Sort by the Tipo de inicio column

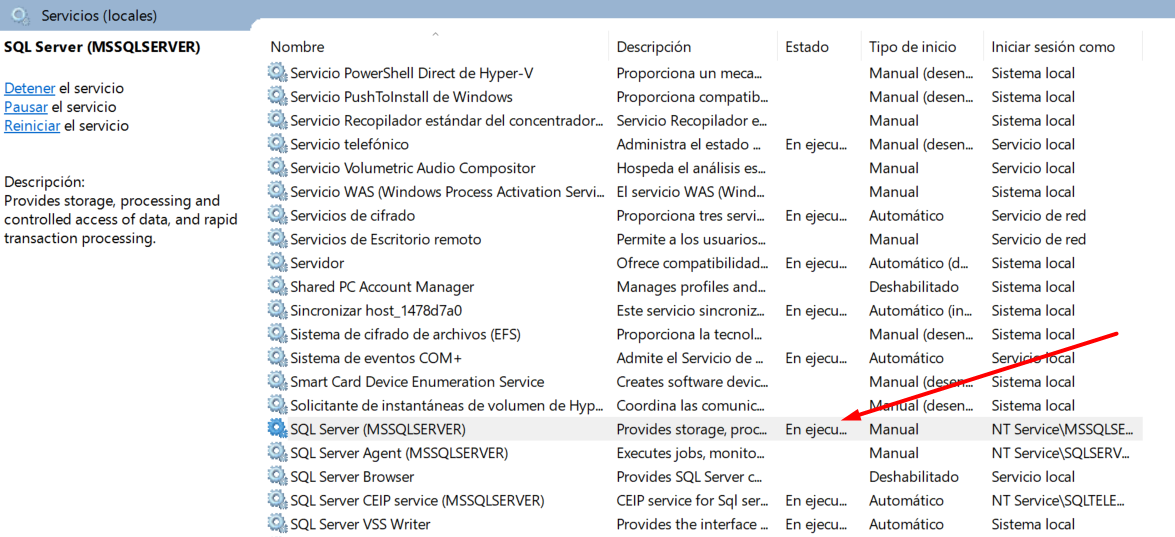tap(912, 47)
